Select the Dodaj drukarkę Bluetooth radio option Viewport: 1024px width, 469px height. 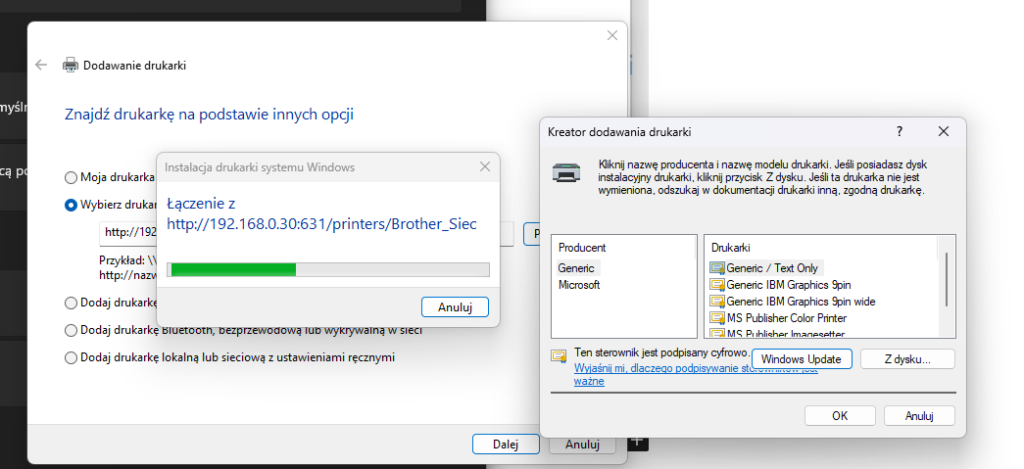coord(71,331)
